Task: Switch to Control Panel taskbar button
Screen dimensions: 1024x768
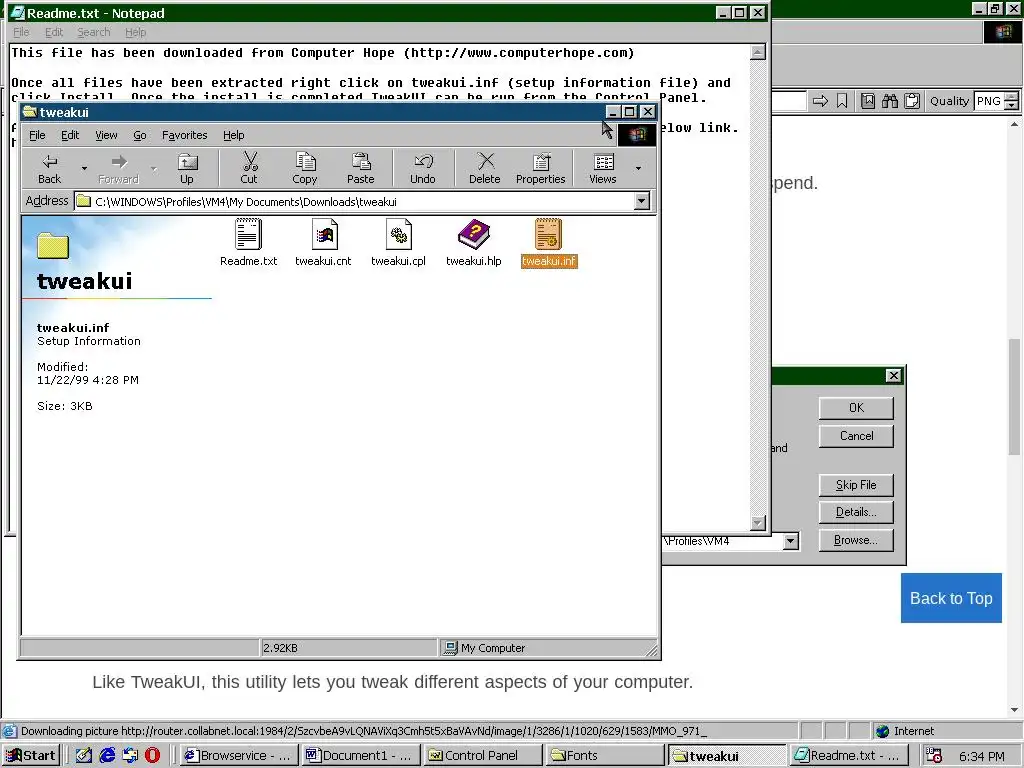Action: [x=482, y=756]
